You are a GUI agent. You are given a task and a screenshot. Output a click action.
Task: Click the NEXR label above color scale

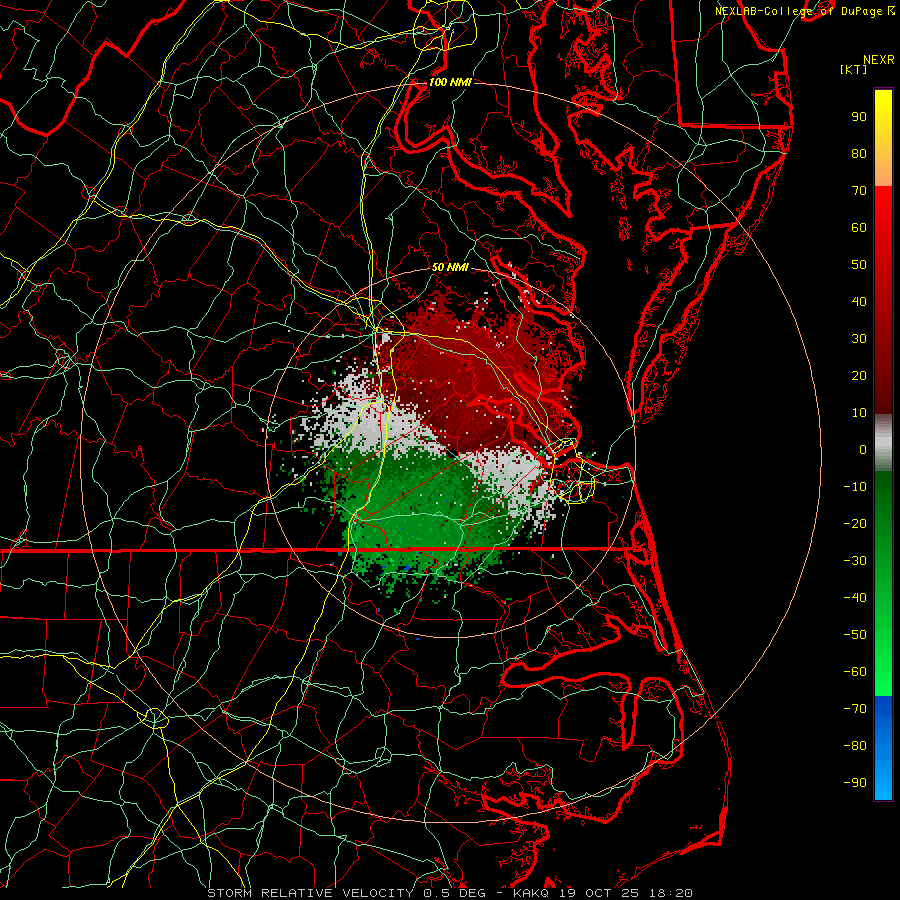point(879,60)
